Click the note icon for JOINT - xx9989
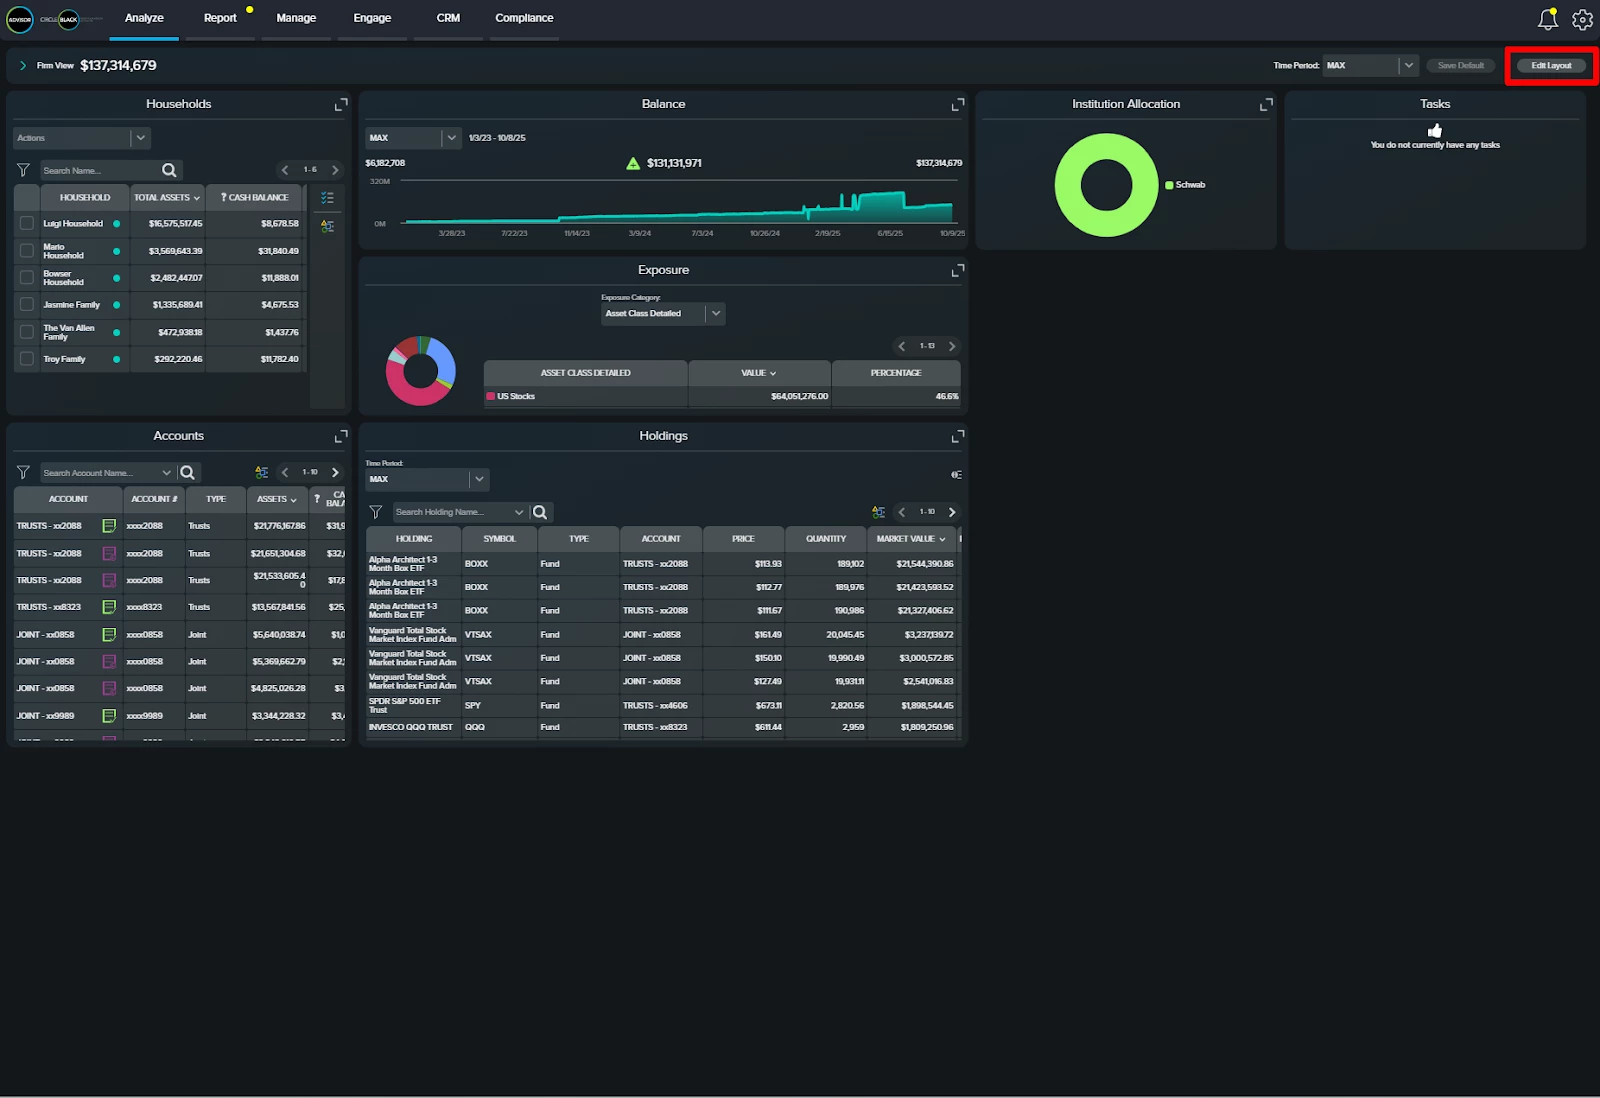Image resolution: width=1600 pixels, height=1098 pixels. [109, 716]
